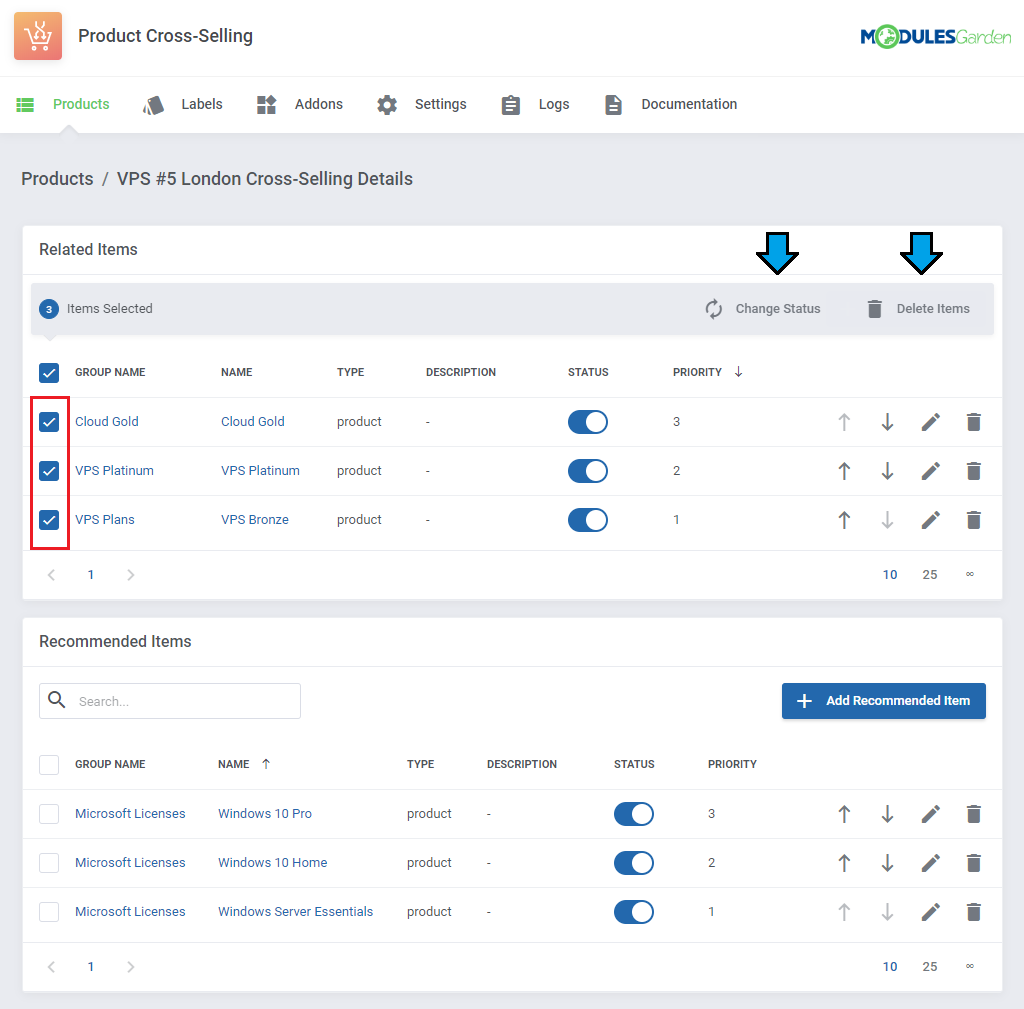This screenshot has width=1024, height=1009.
Task: Delete the Cloud Gold related item
Action: (974, 422)
